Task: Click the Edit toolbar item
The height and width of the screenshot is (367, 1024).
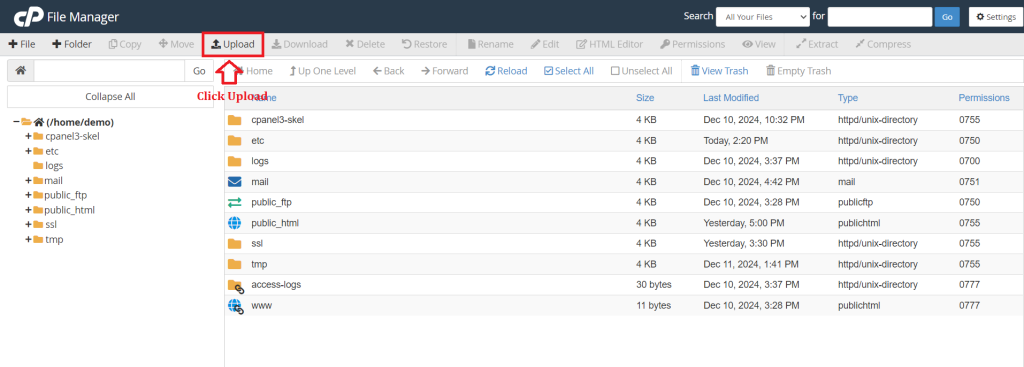Action: tap(545, 44)
